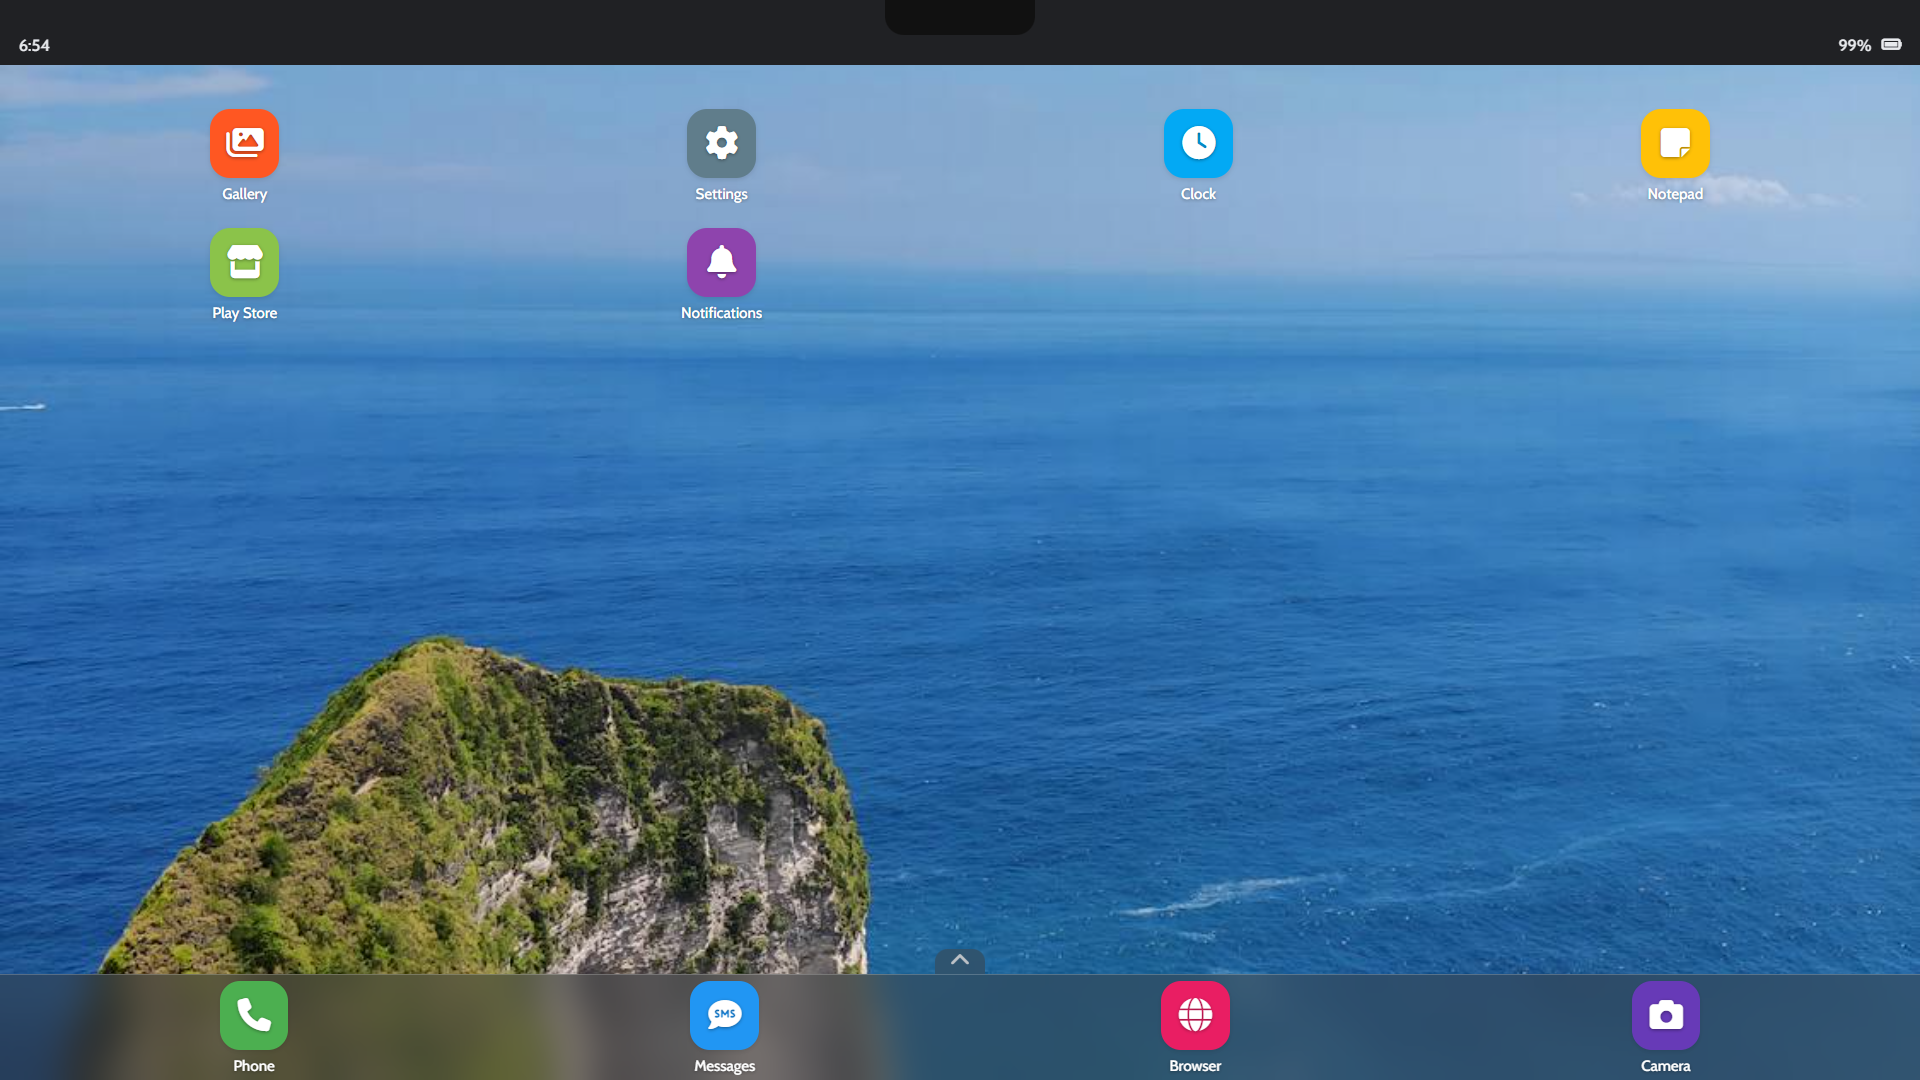The image size is (1920, 1080).
Task: Open Messages from the dock
Action: pyautogui.click(x=724, y=1014)
